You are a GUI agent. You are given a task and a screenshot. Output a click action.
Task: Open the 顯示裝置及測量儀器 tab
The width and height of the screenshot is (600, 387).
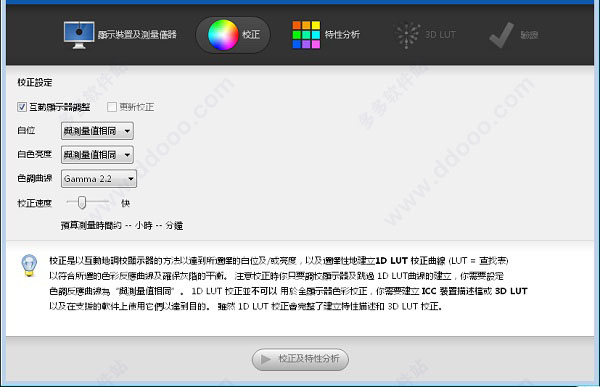pos(120,35)
